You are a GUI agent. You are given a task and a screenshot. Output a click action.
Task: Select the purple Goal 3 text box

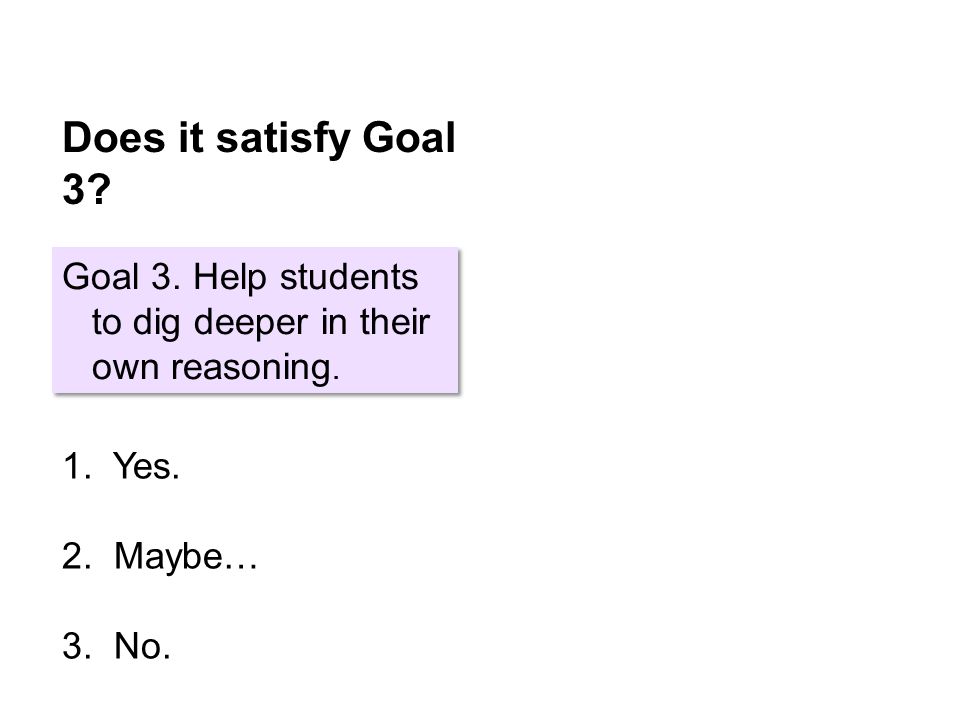[255, 320]
